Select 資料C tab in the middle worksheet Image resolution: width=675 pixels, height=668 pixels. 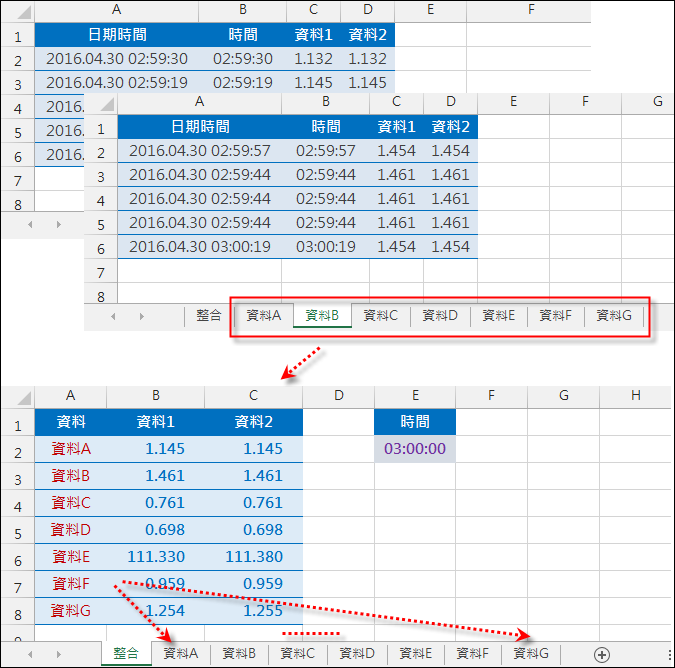381,315
